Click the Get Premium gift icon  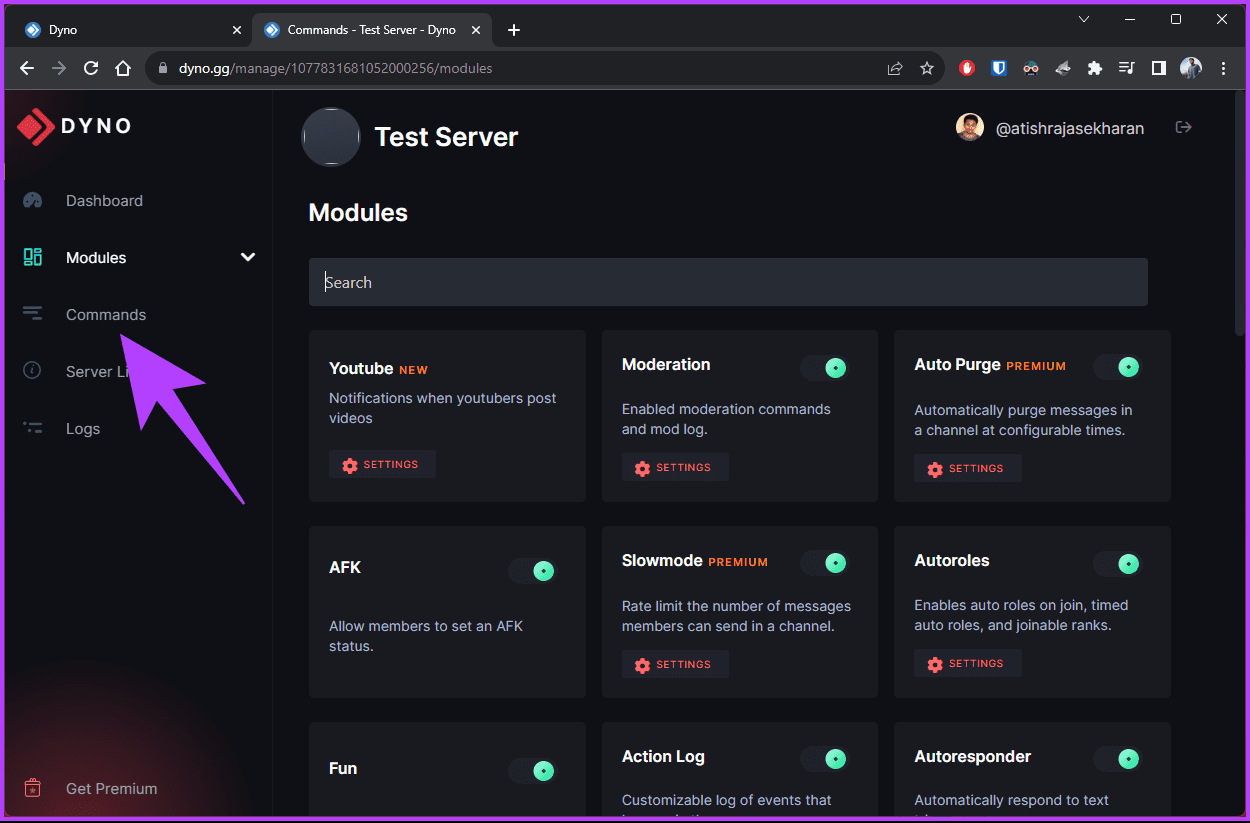pyautogui.click(x=32, y=788)
